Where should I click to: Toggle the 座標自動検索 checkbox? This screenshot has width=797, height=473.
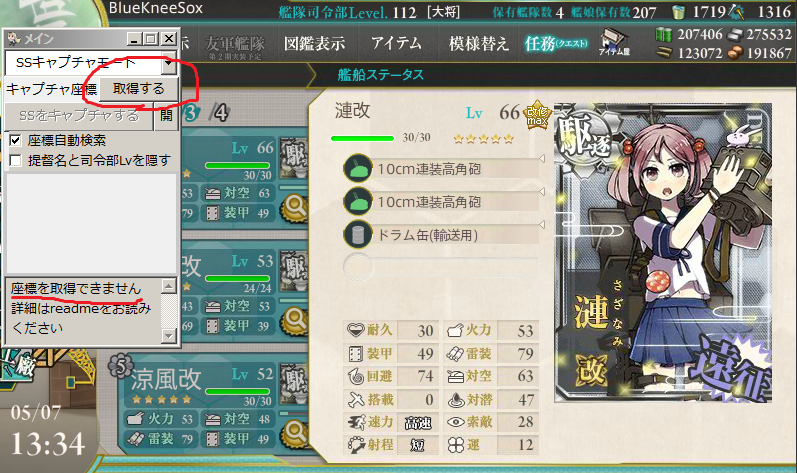16,140
